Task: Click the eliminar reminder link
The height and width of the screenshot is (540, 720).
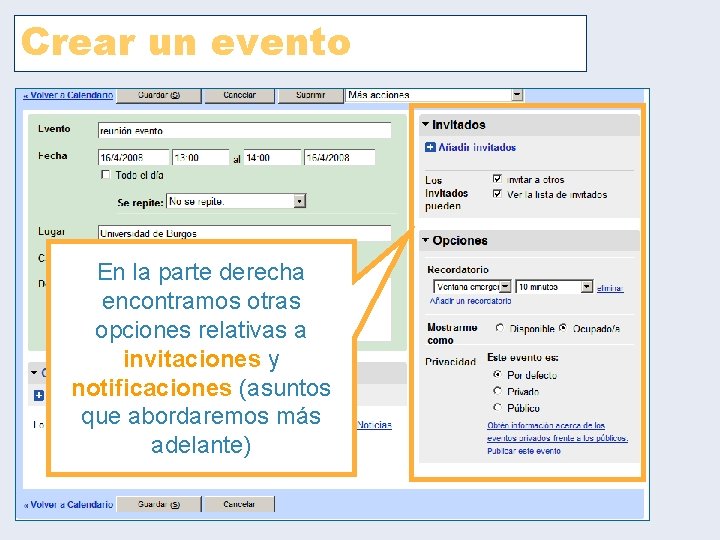Action: [610, 288]
